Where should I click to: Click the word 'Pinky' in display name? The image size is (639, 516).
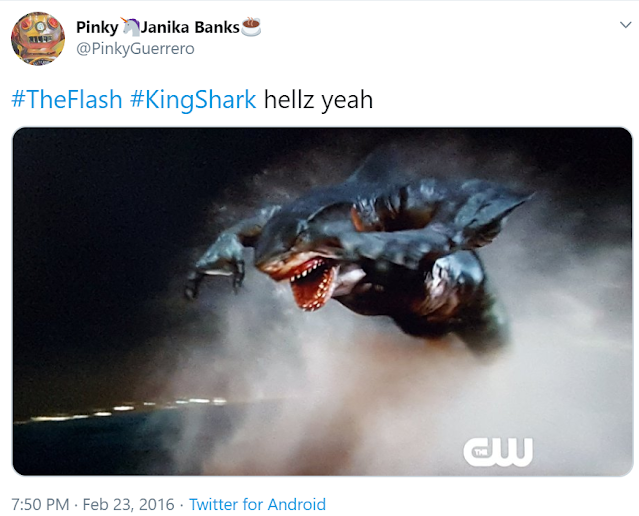[x=97, y=28]
